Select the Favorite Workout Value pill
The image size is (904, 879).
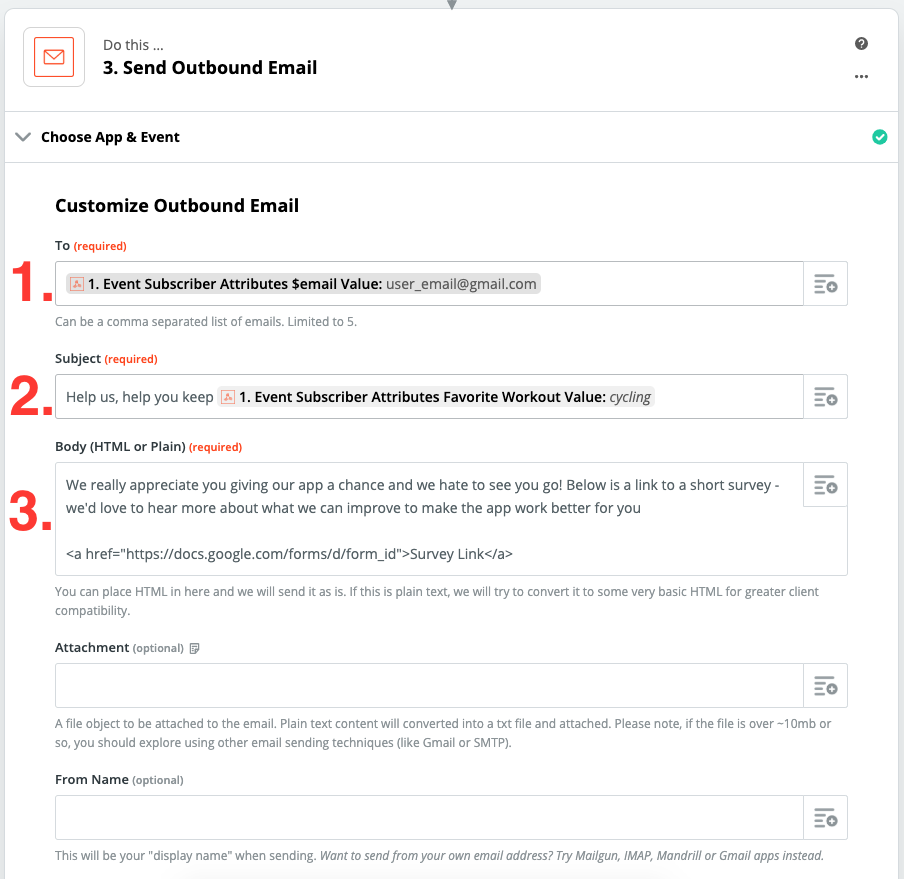436,397
